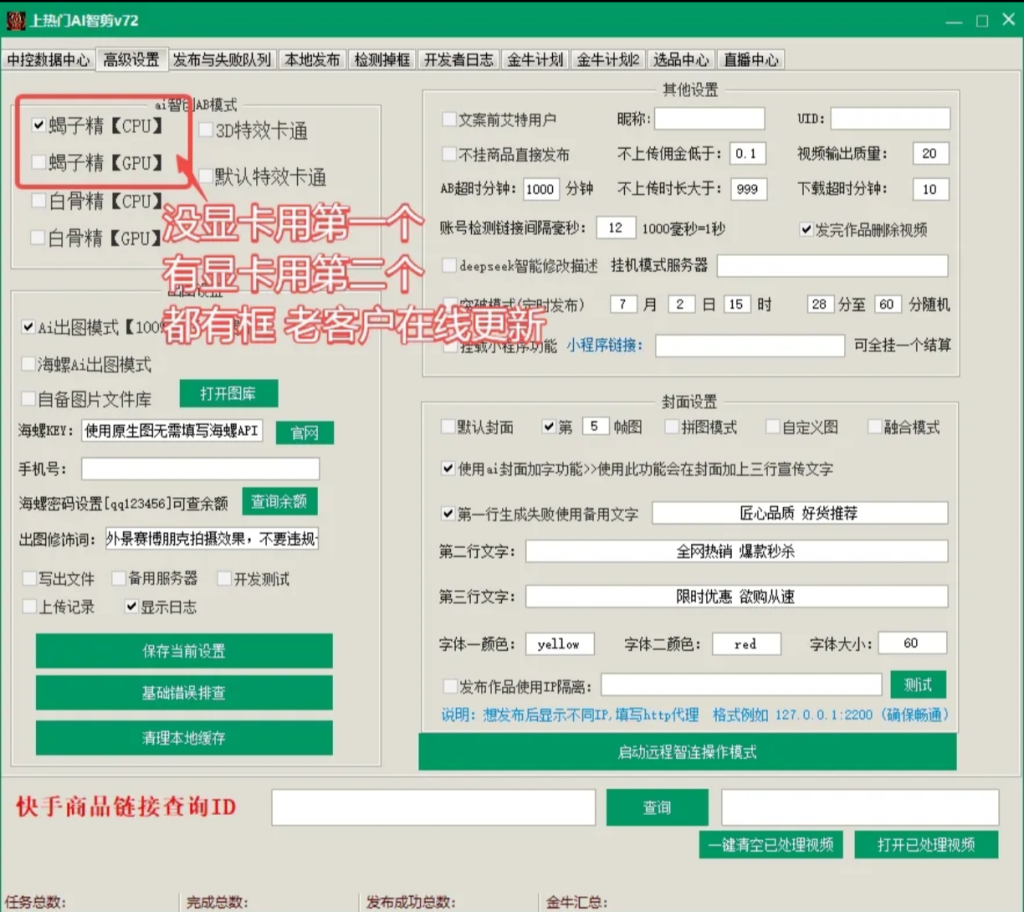Click 查询余额 button
The width and height of the screenshot is (1024, 912).
coord(280,502)
